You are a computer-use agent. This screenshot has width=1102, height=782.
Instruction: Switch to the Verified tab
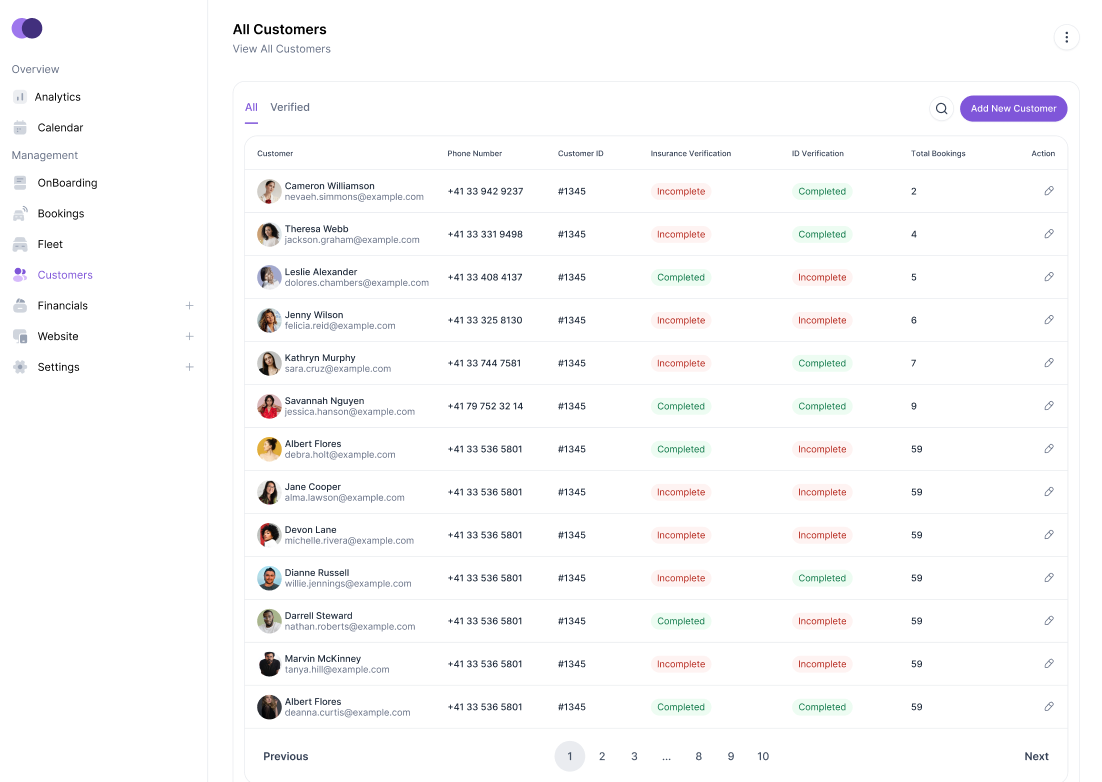[290, 107]
